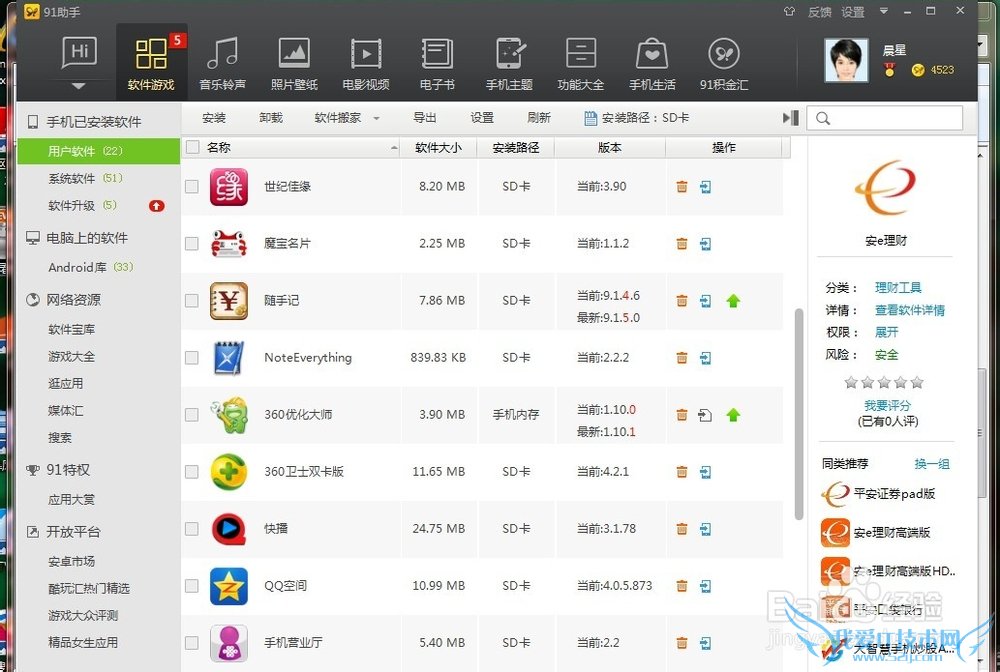This screenshot has width=1000, height=672.
Task: Delete 魔宝名片 with trash icon
Action: click(x=682, y=244)
